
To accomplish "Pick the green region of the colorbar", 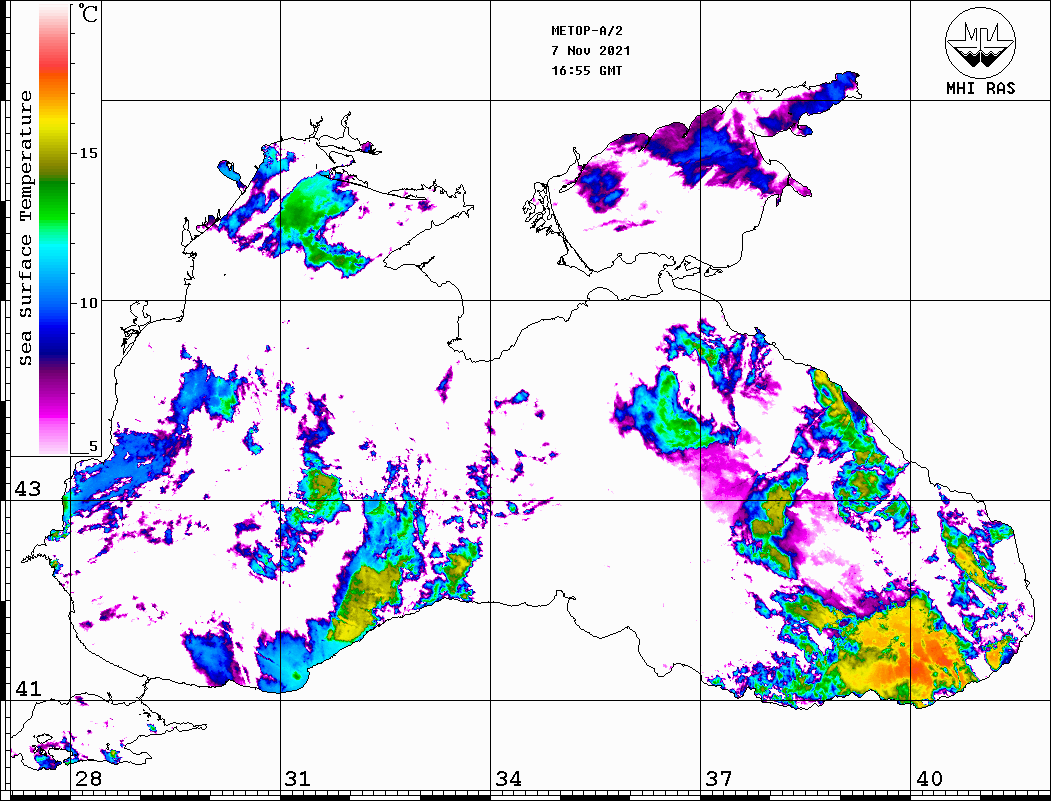I will pyautogui.click(x=54, y=201).
